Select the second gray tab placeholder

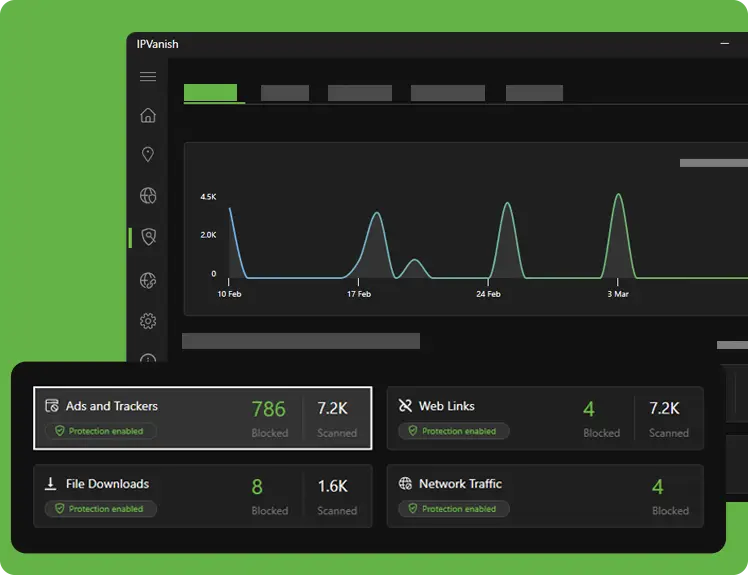[285, 93]
